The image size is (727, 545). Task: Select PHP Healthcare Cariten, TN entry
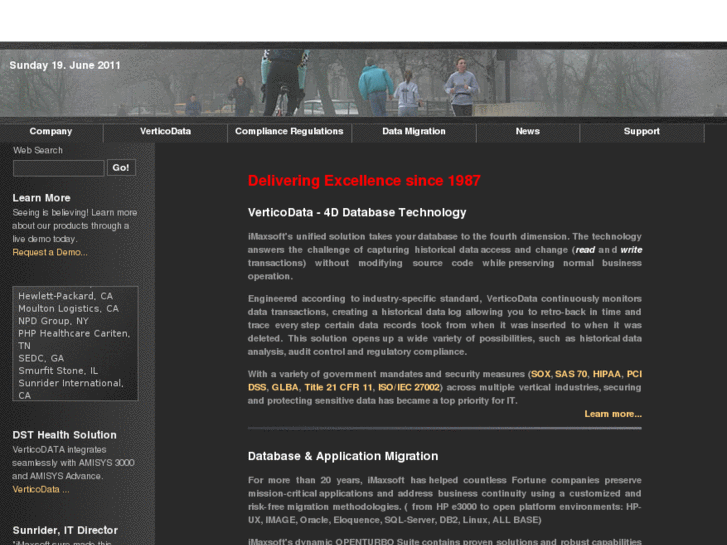(x=74, y=340)
